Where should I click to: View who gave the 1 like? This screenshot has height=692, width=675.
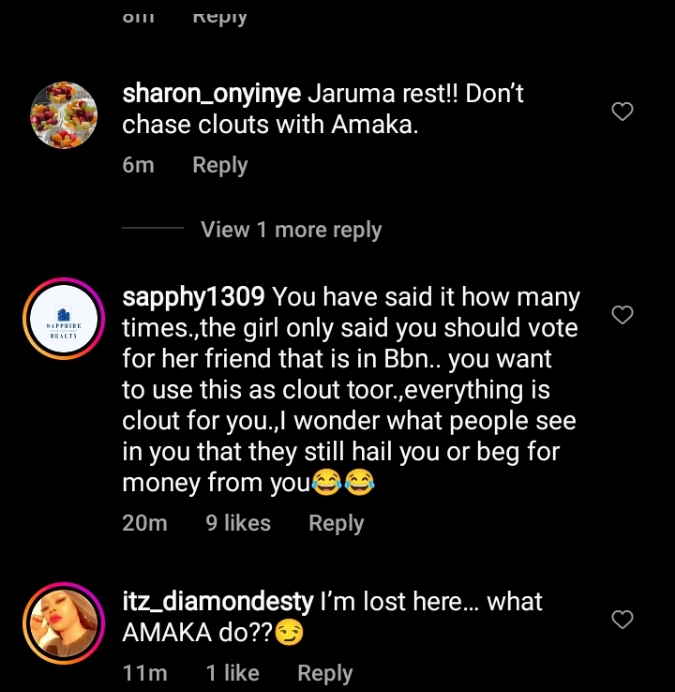(232, 673)
